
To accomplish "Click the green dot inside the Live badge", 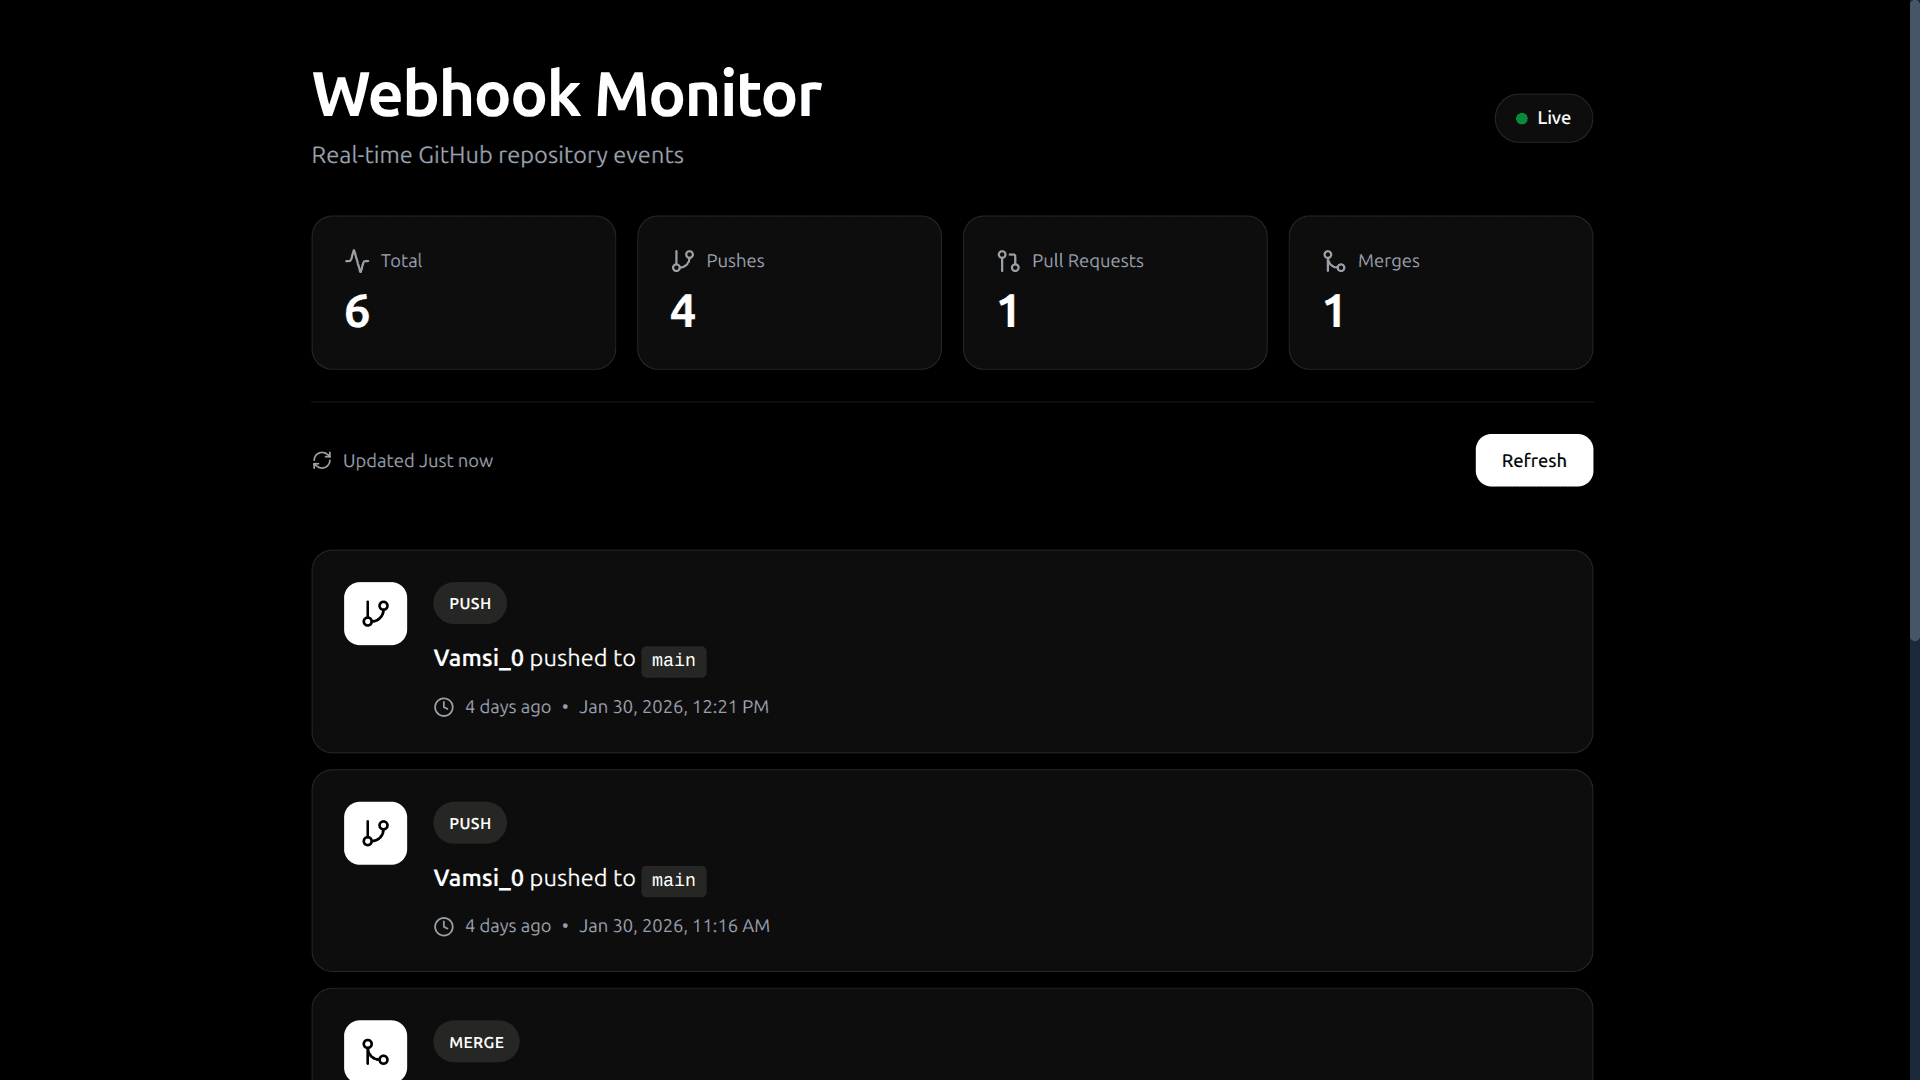I will pyautogui.click(x=1521, y=118).
